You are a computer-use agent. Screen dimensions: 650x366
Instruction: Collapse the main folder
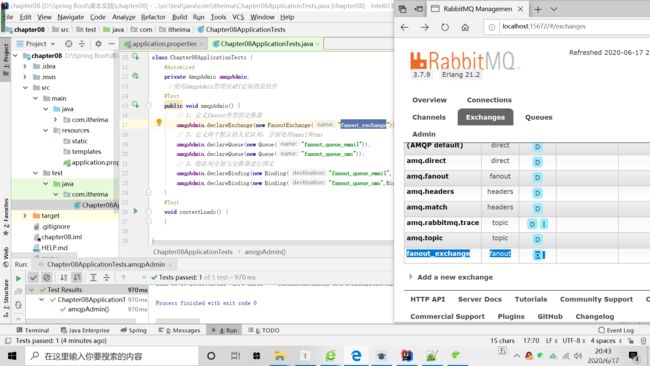pyautogui.click(x=35, y=98)
